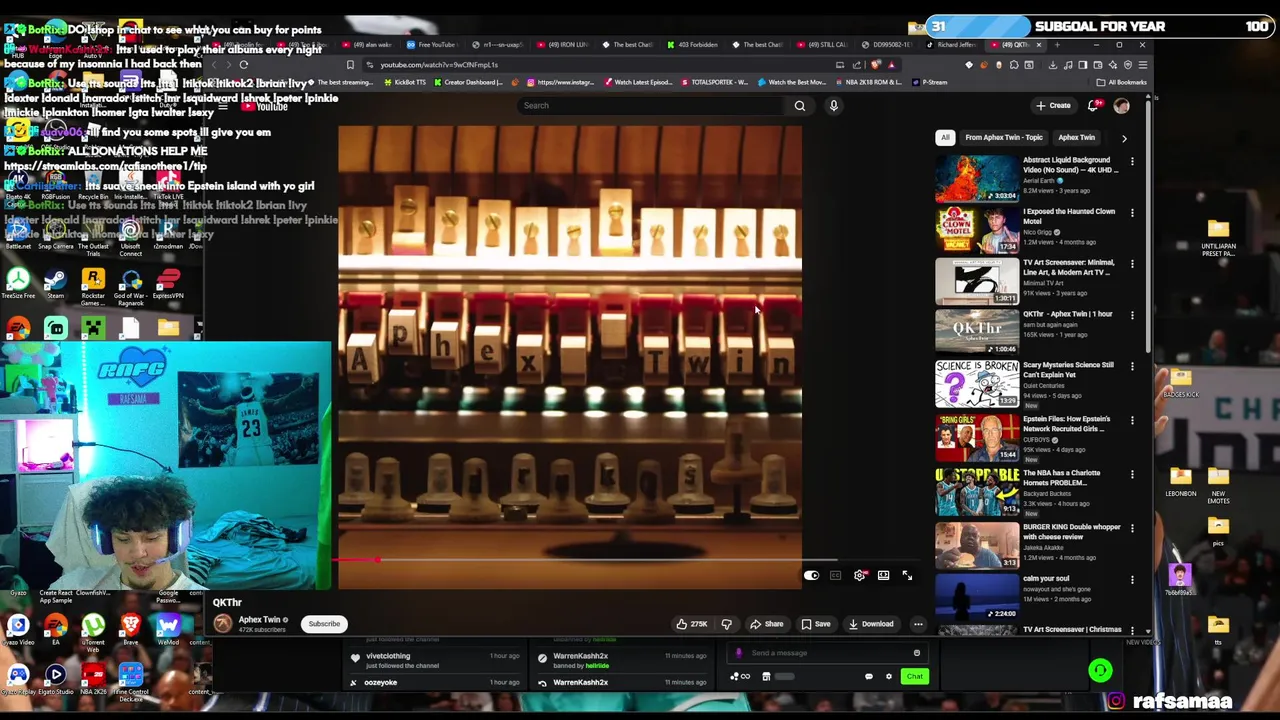Click the browser address bar URL
Screen dimensions: 1280x720
[439, 65]
